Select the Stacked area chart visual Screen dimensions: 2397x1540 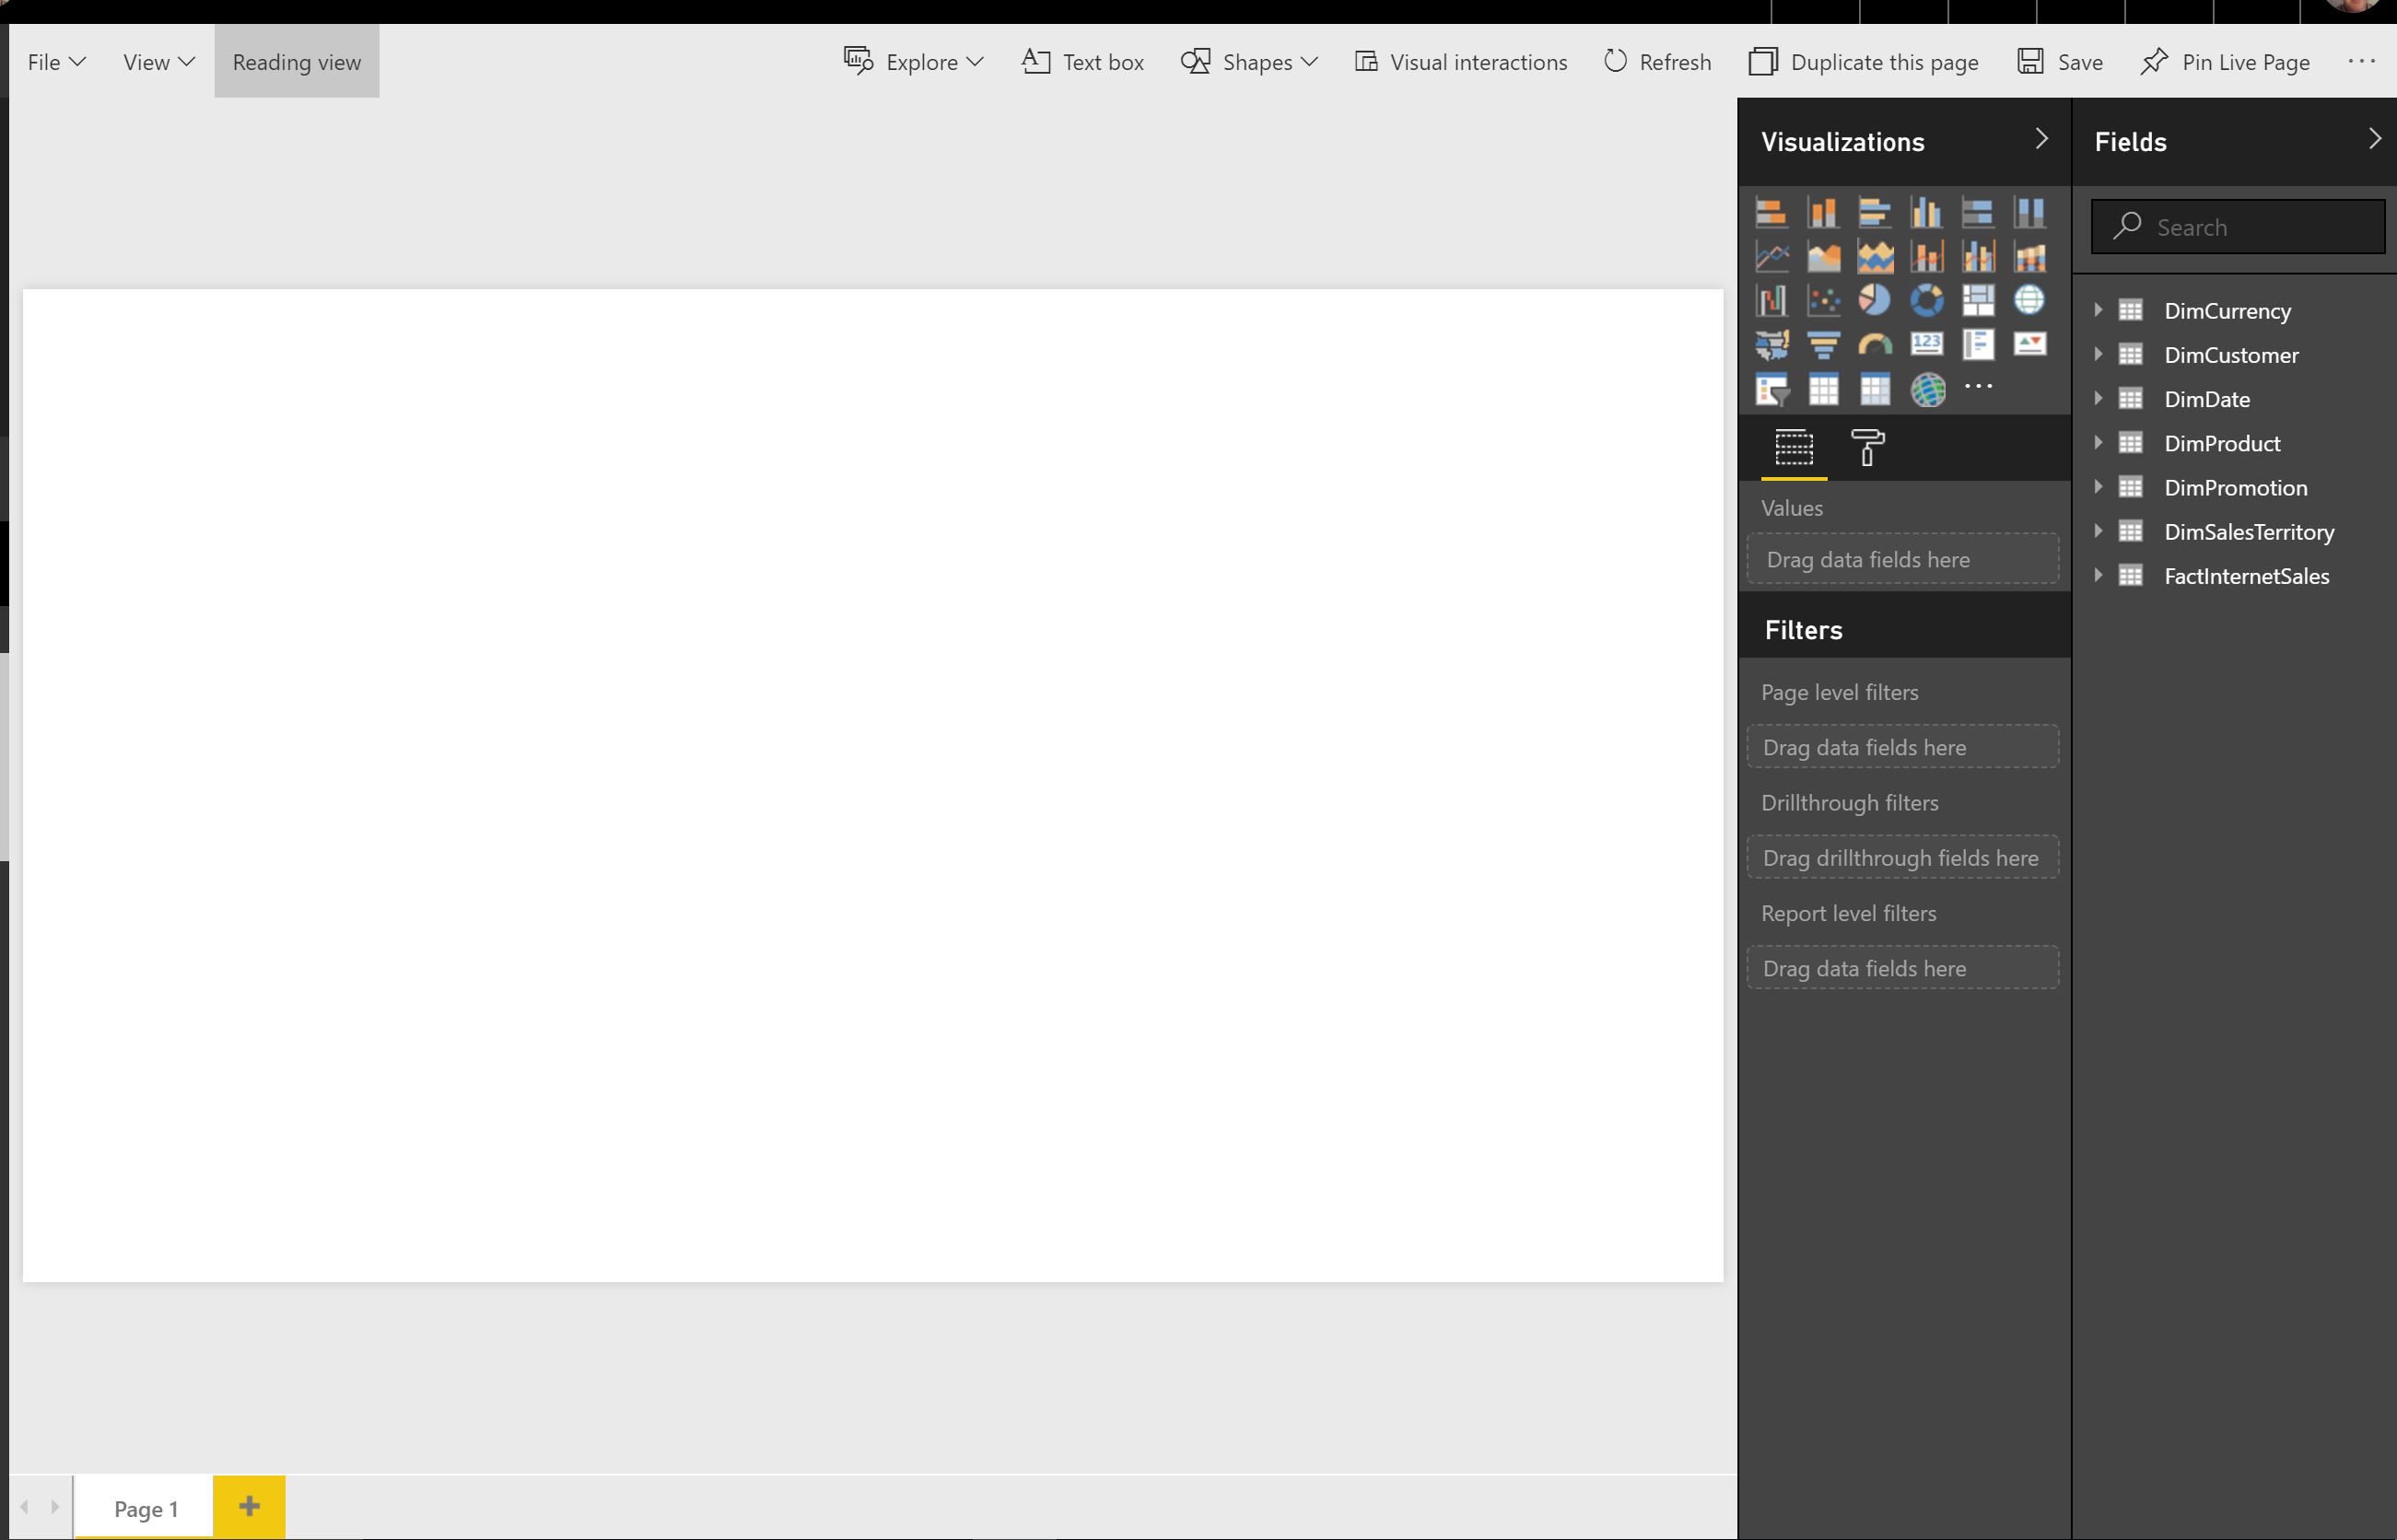(1875, 257)
